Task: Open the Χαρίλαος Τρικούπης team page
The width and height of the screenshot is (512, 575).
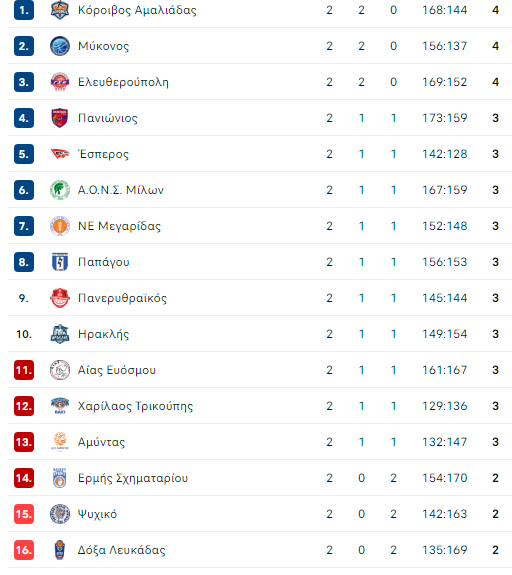Action: tap(135, 406)
